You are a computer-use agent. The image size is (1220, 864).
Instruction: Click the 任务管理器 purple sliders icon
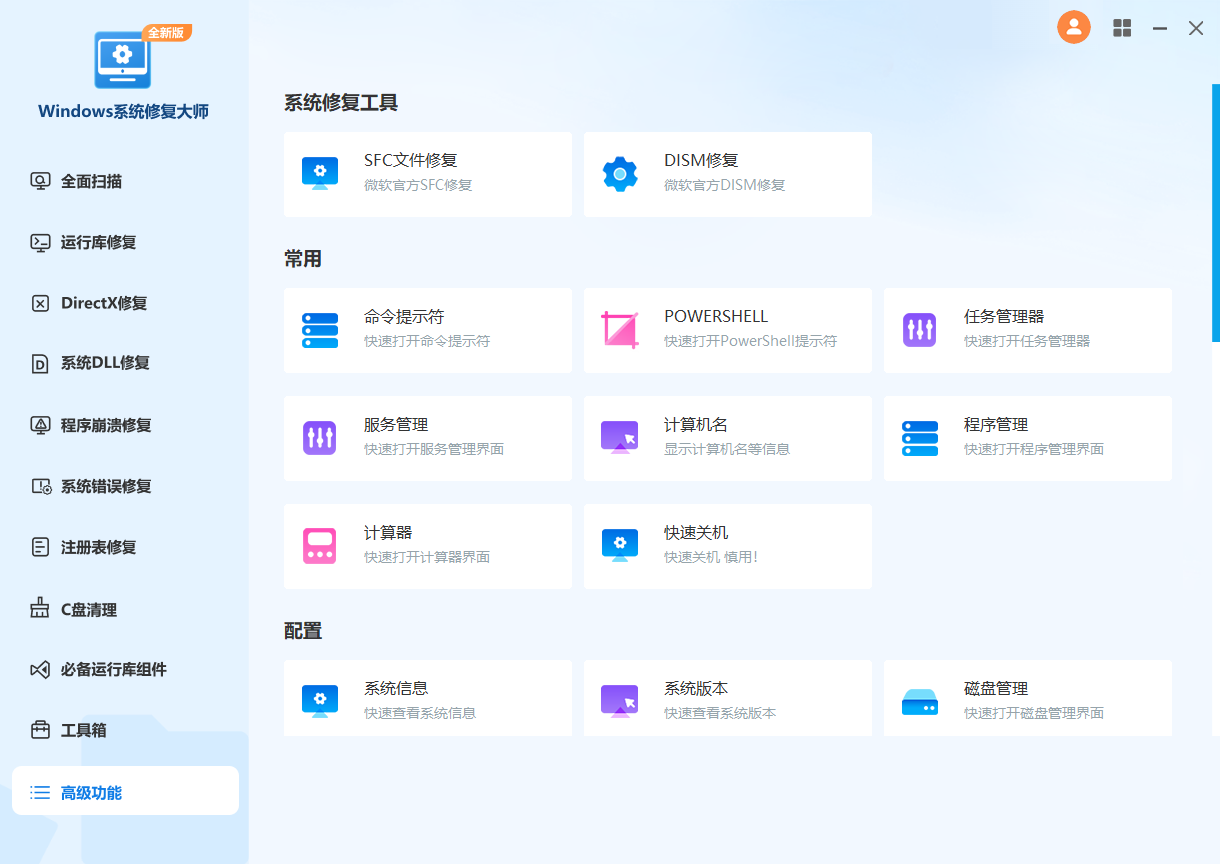920,330
